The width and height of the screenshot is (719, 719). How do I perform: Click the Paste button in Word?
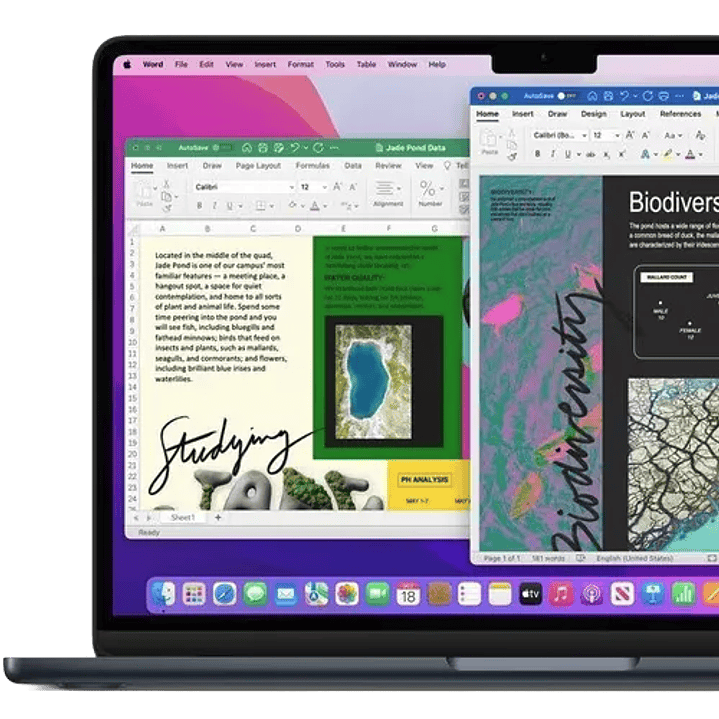[490, 142]
